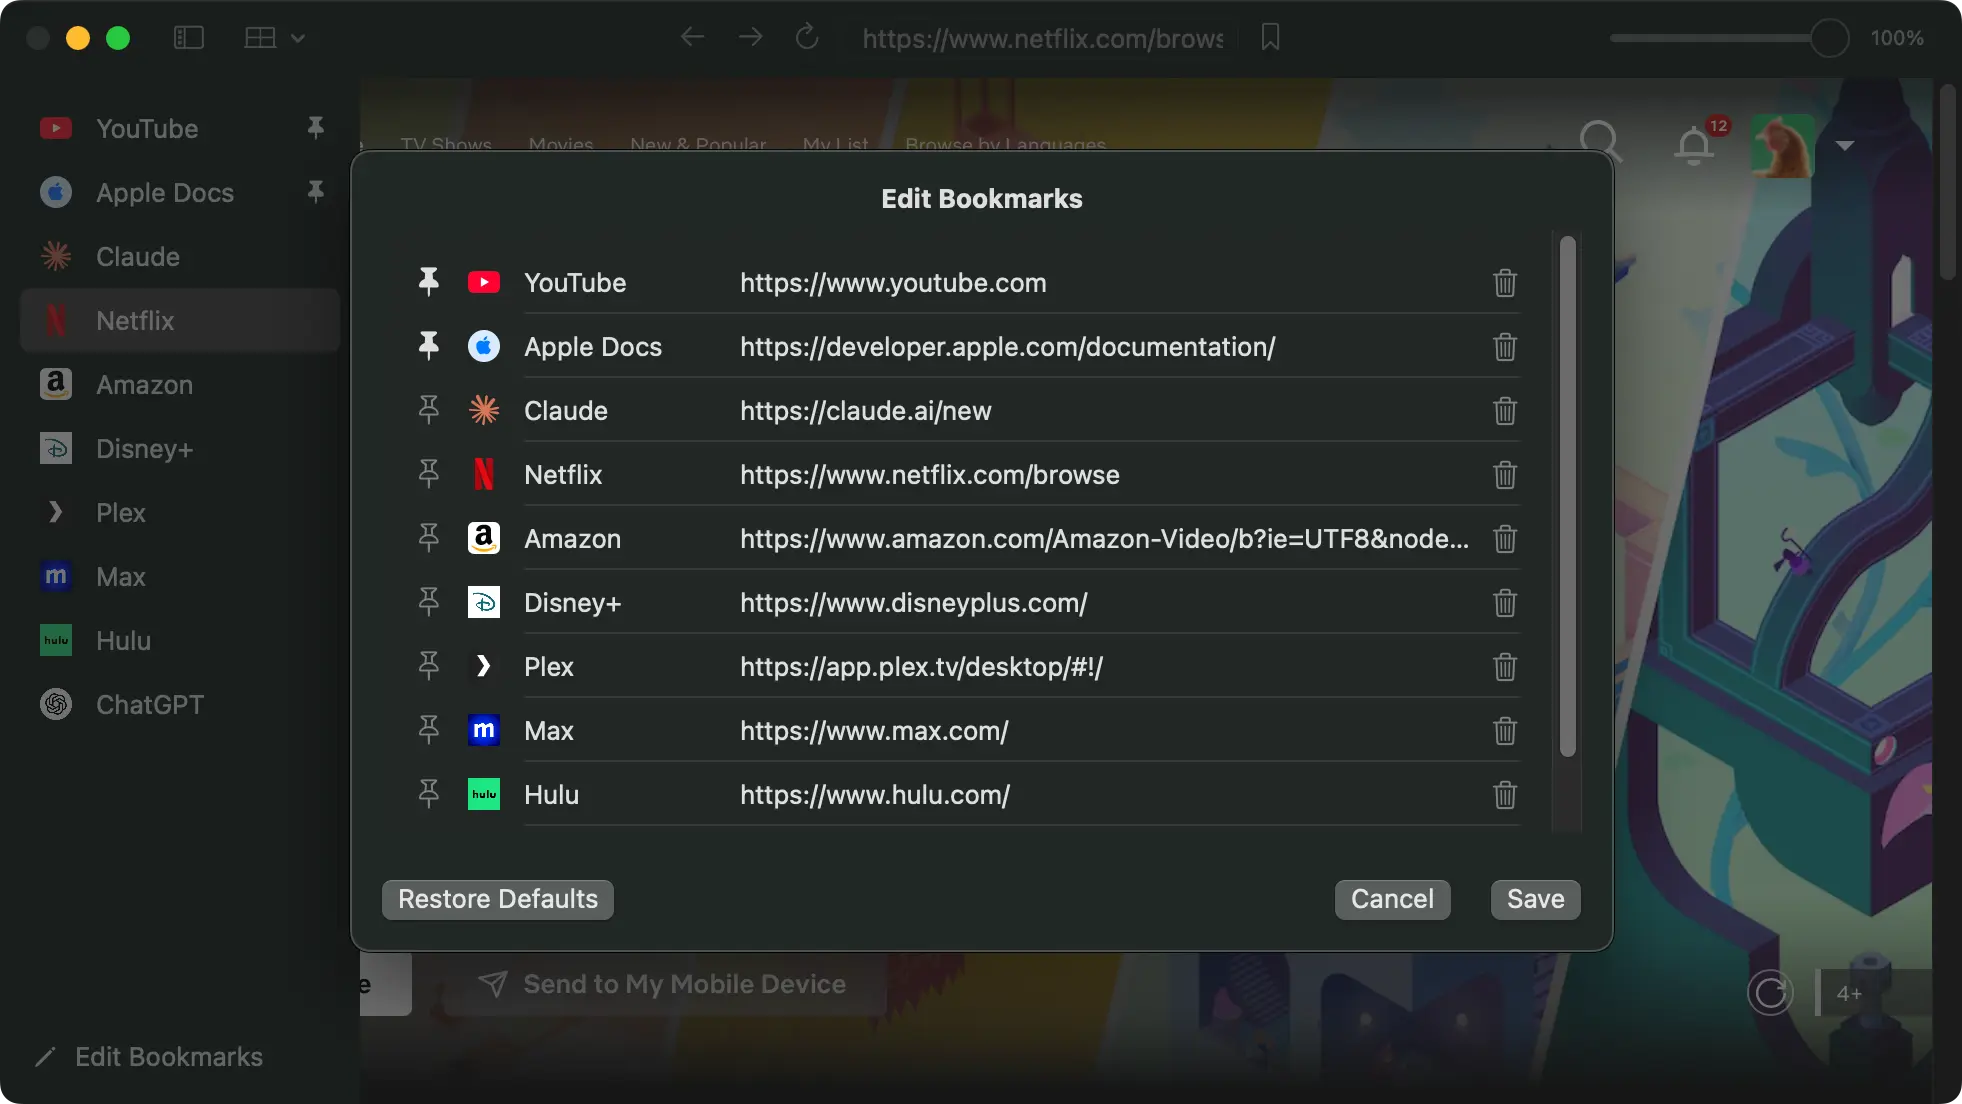Click the address bar URL field

point(1042,38)
